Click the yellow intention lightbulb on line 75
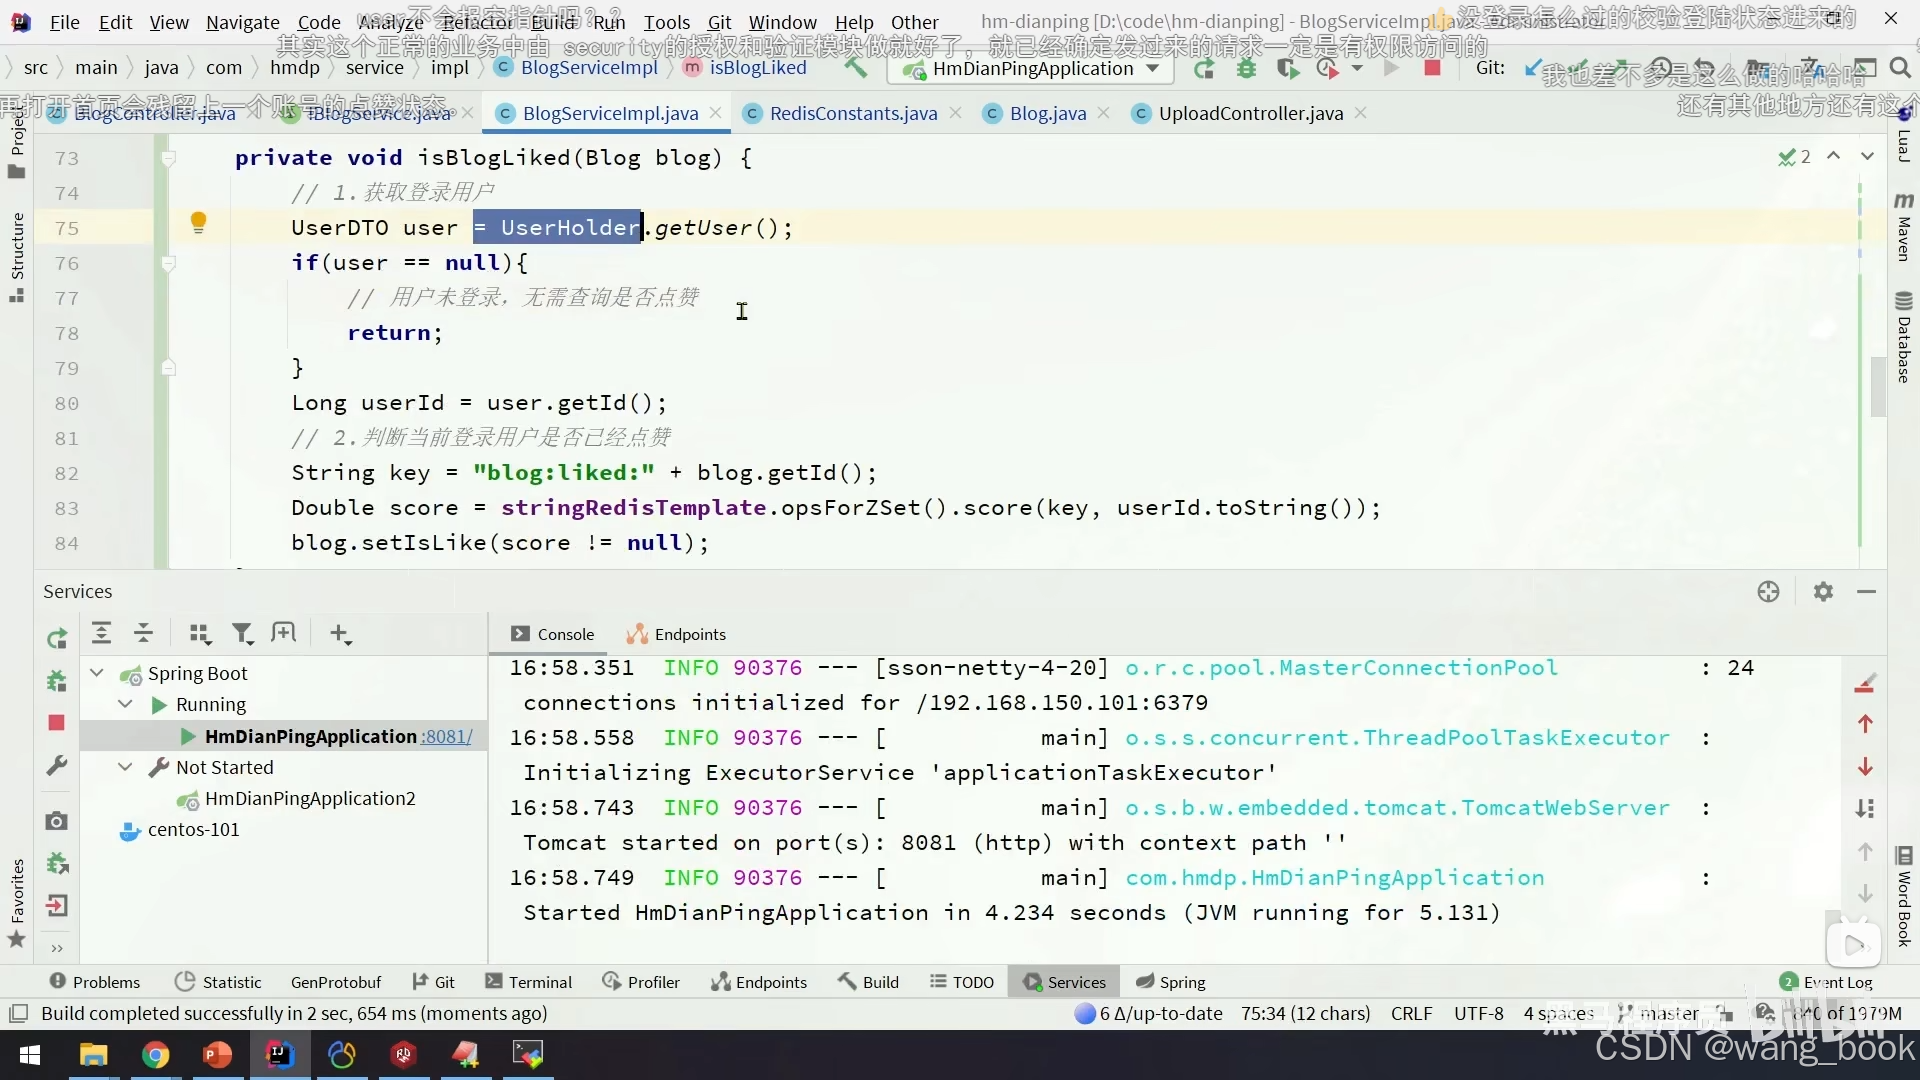 pyautogui.click(x=198, y=222)
